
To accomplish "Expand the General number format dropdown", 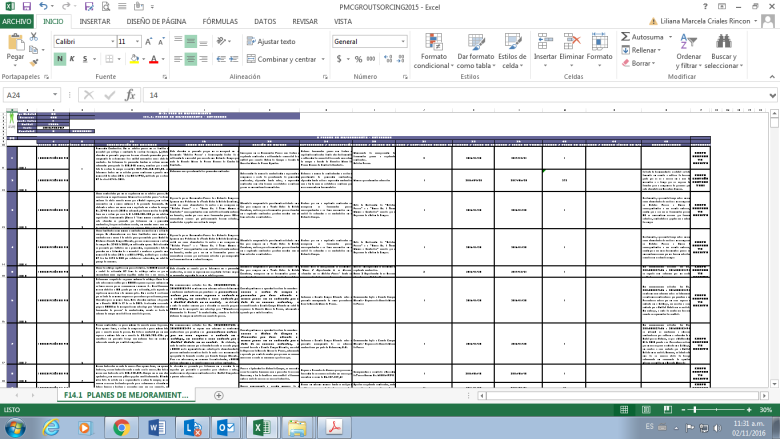I will point(404,42).
